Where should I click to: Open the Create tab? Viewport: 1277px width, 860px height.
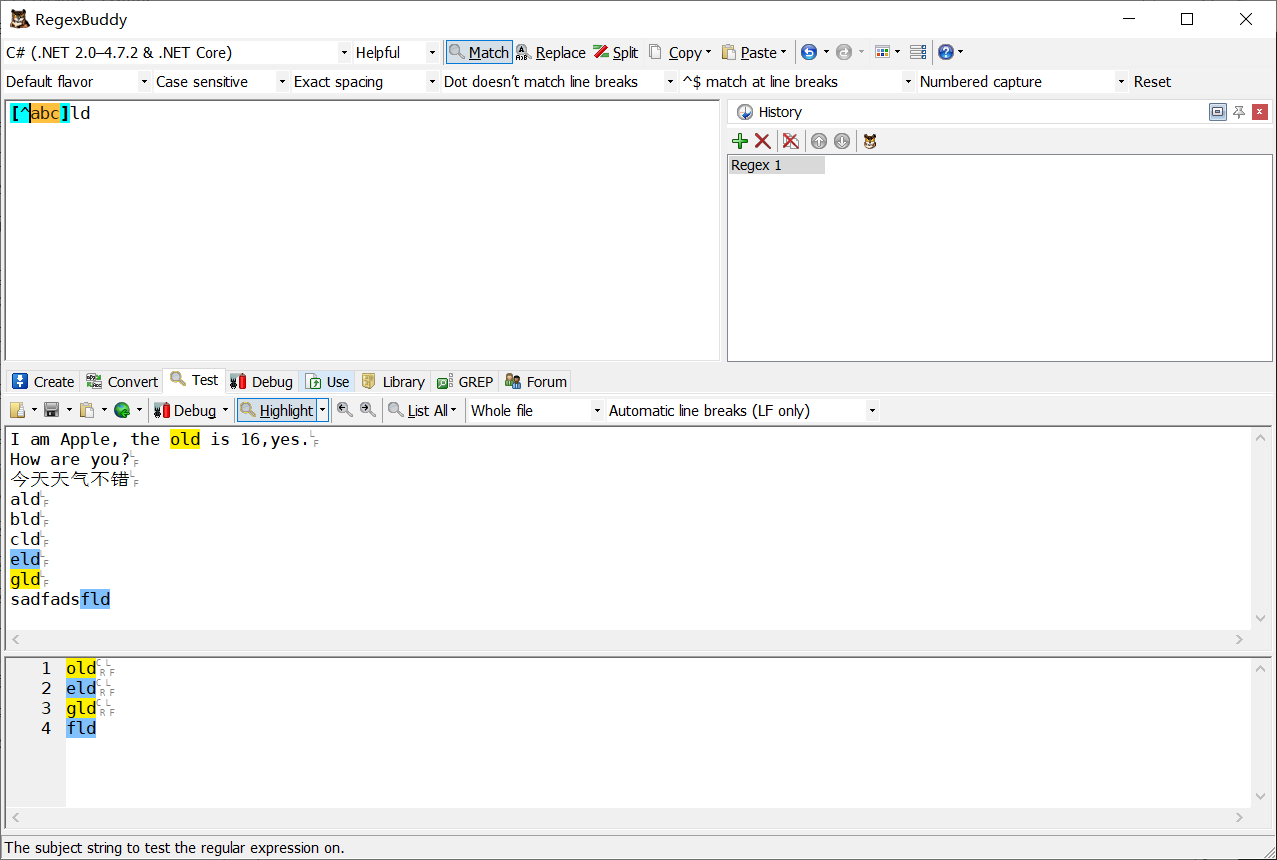(43, 381)
